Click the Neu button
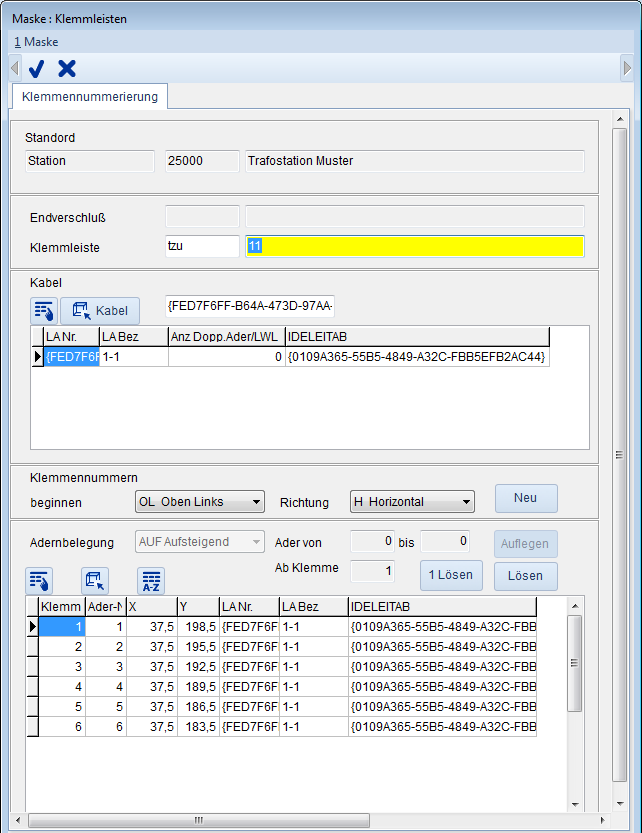 [x=526, y=498]
